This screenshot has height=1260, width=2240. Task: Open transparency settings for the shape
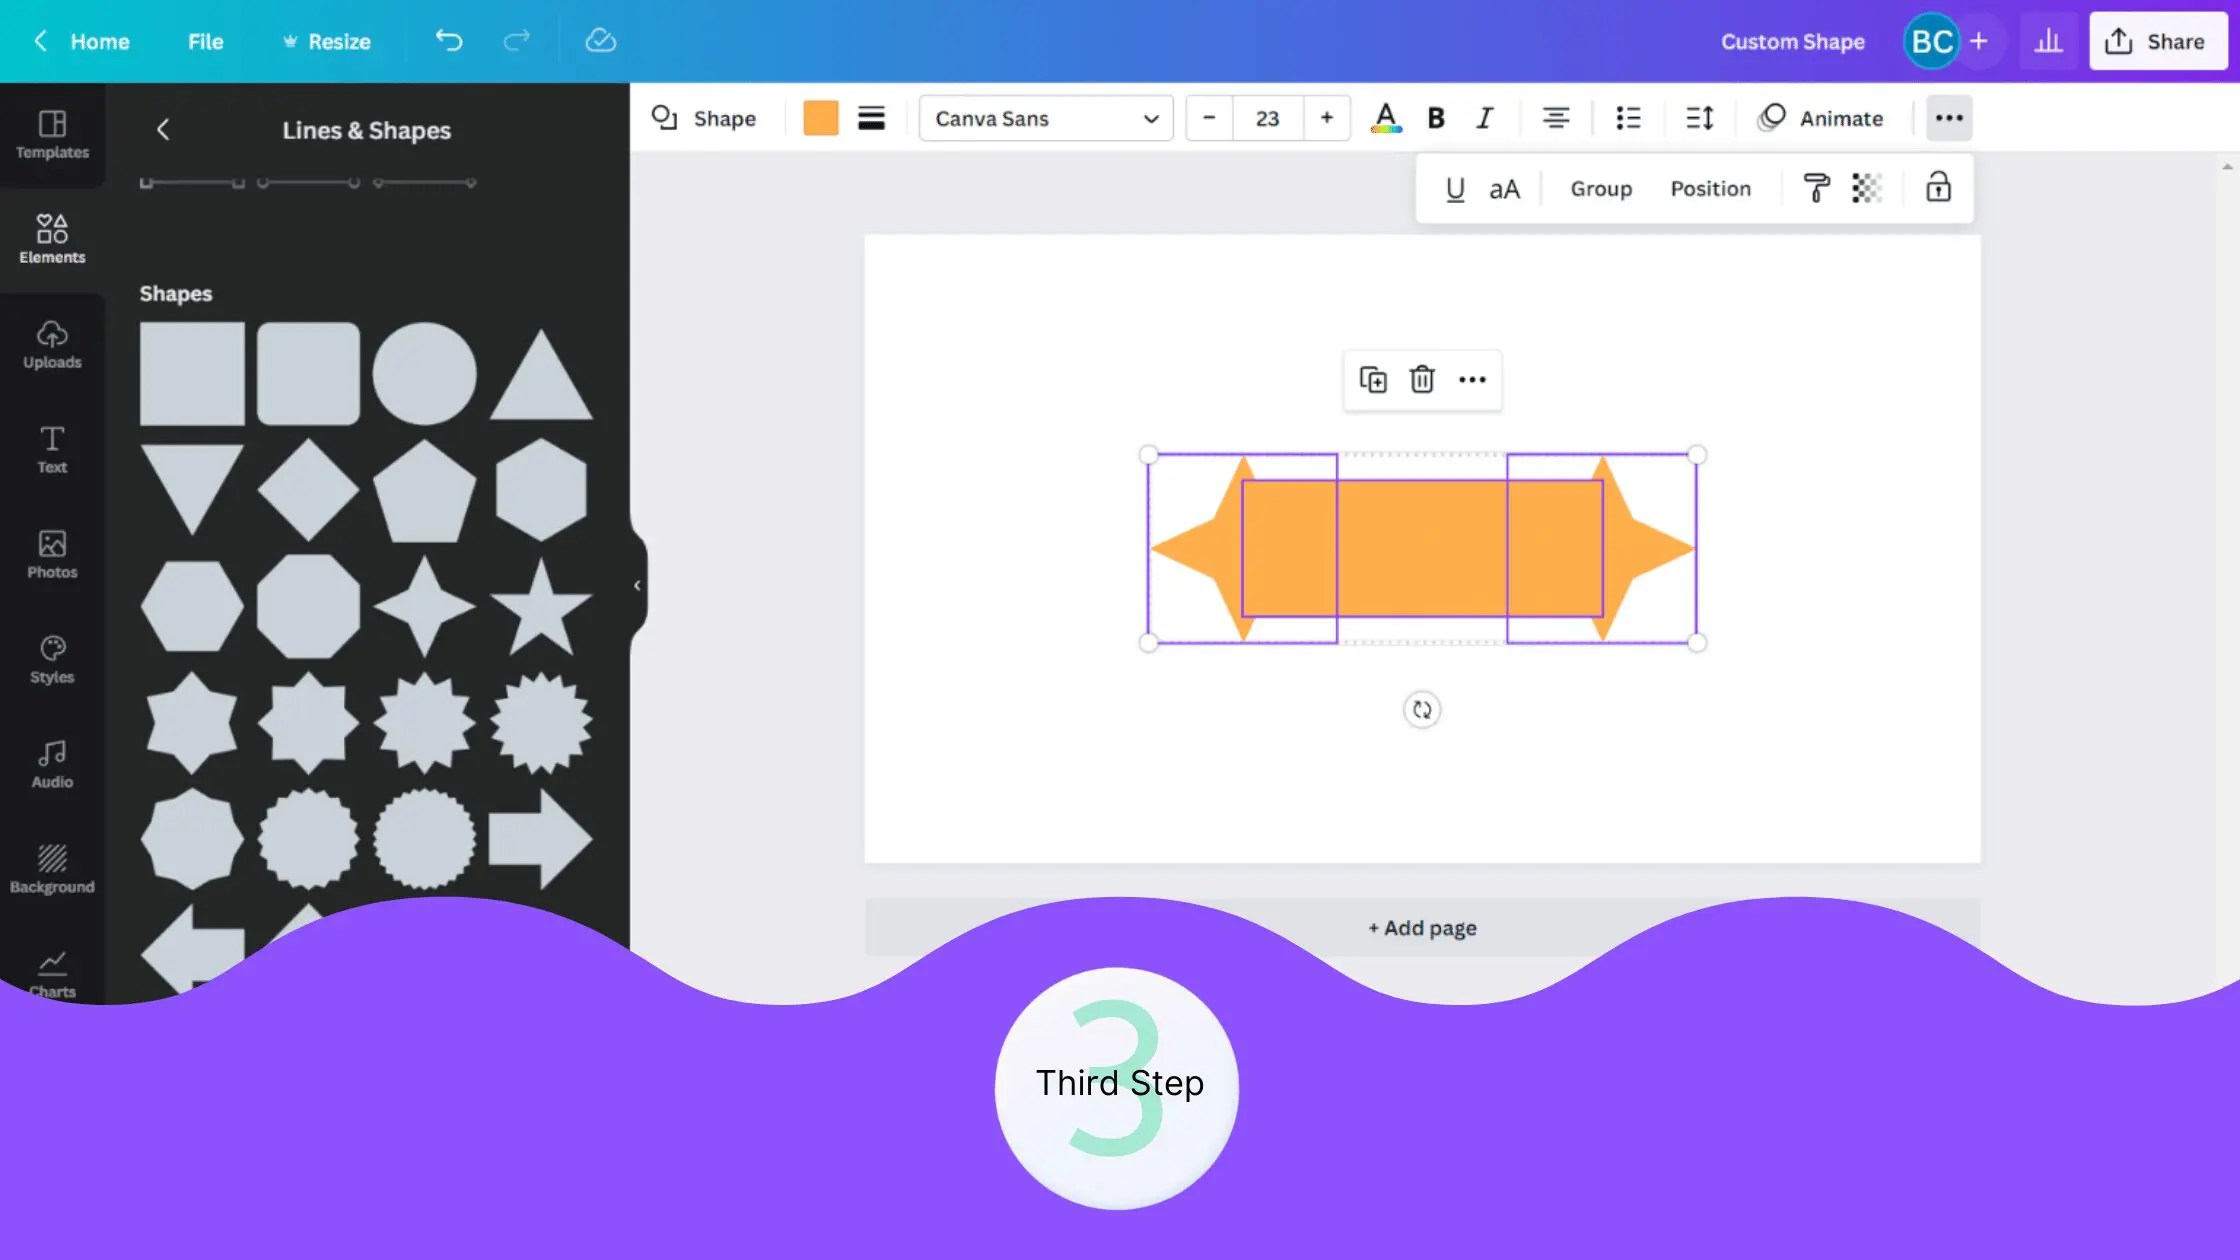coord(1867,188)
